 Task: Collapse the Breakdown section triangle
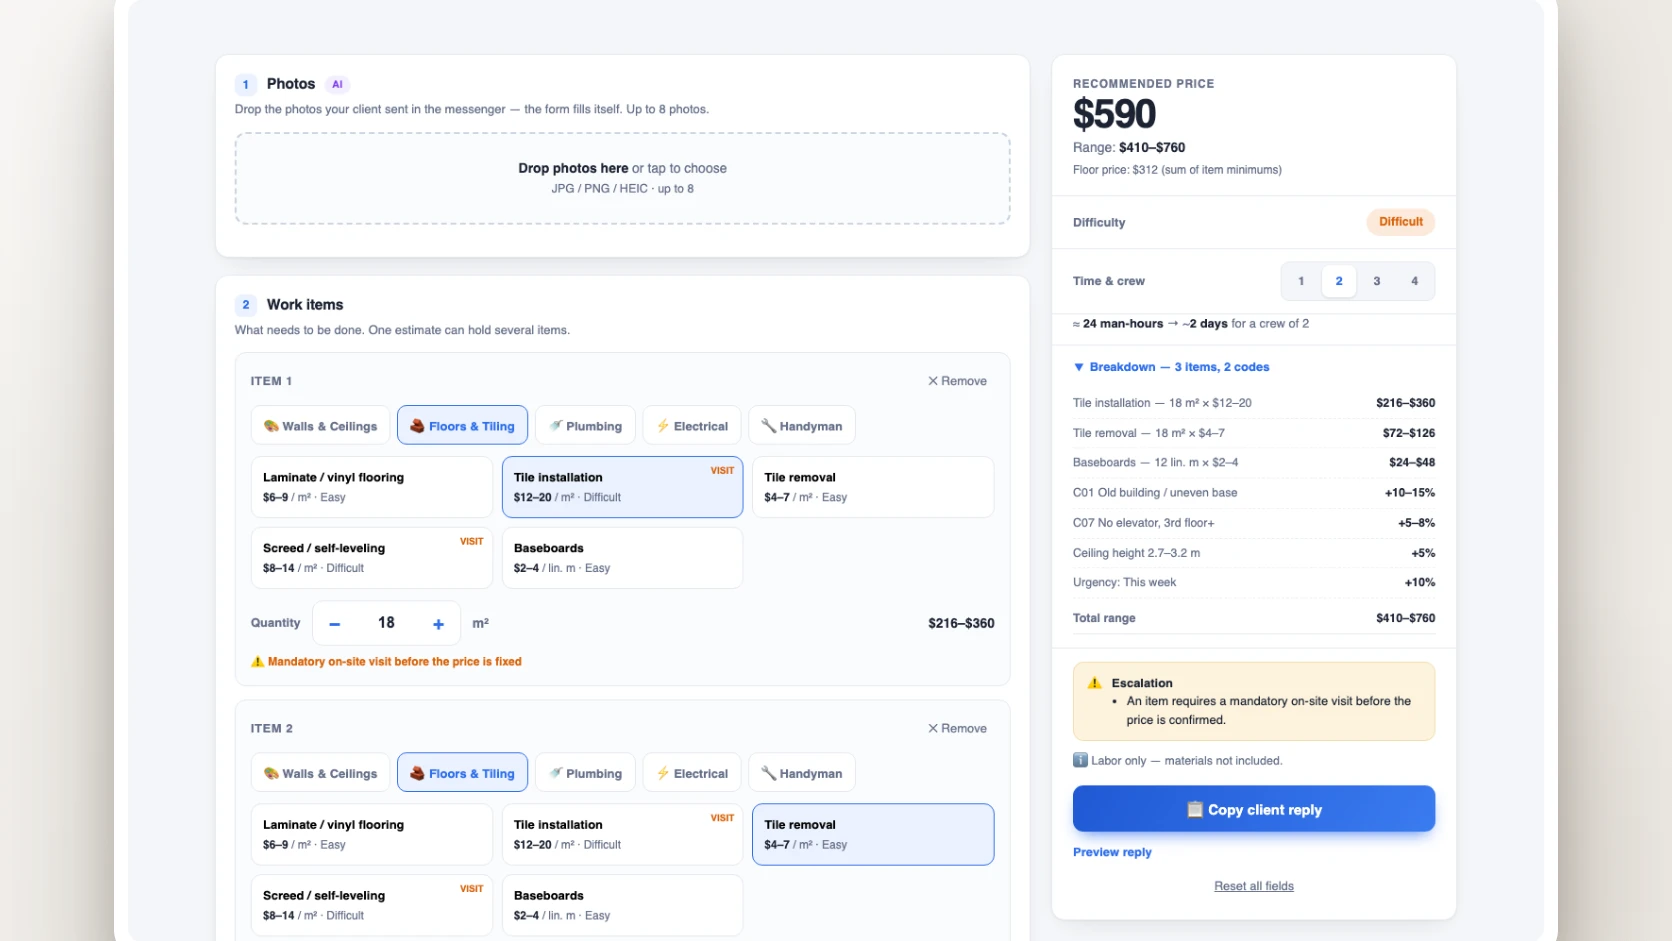[x=1079, y=367]
